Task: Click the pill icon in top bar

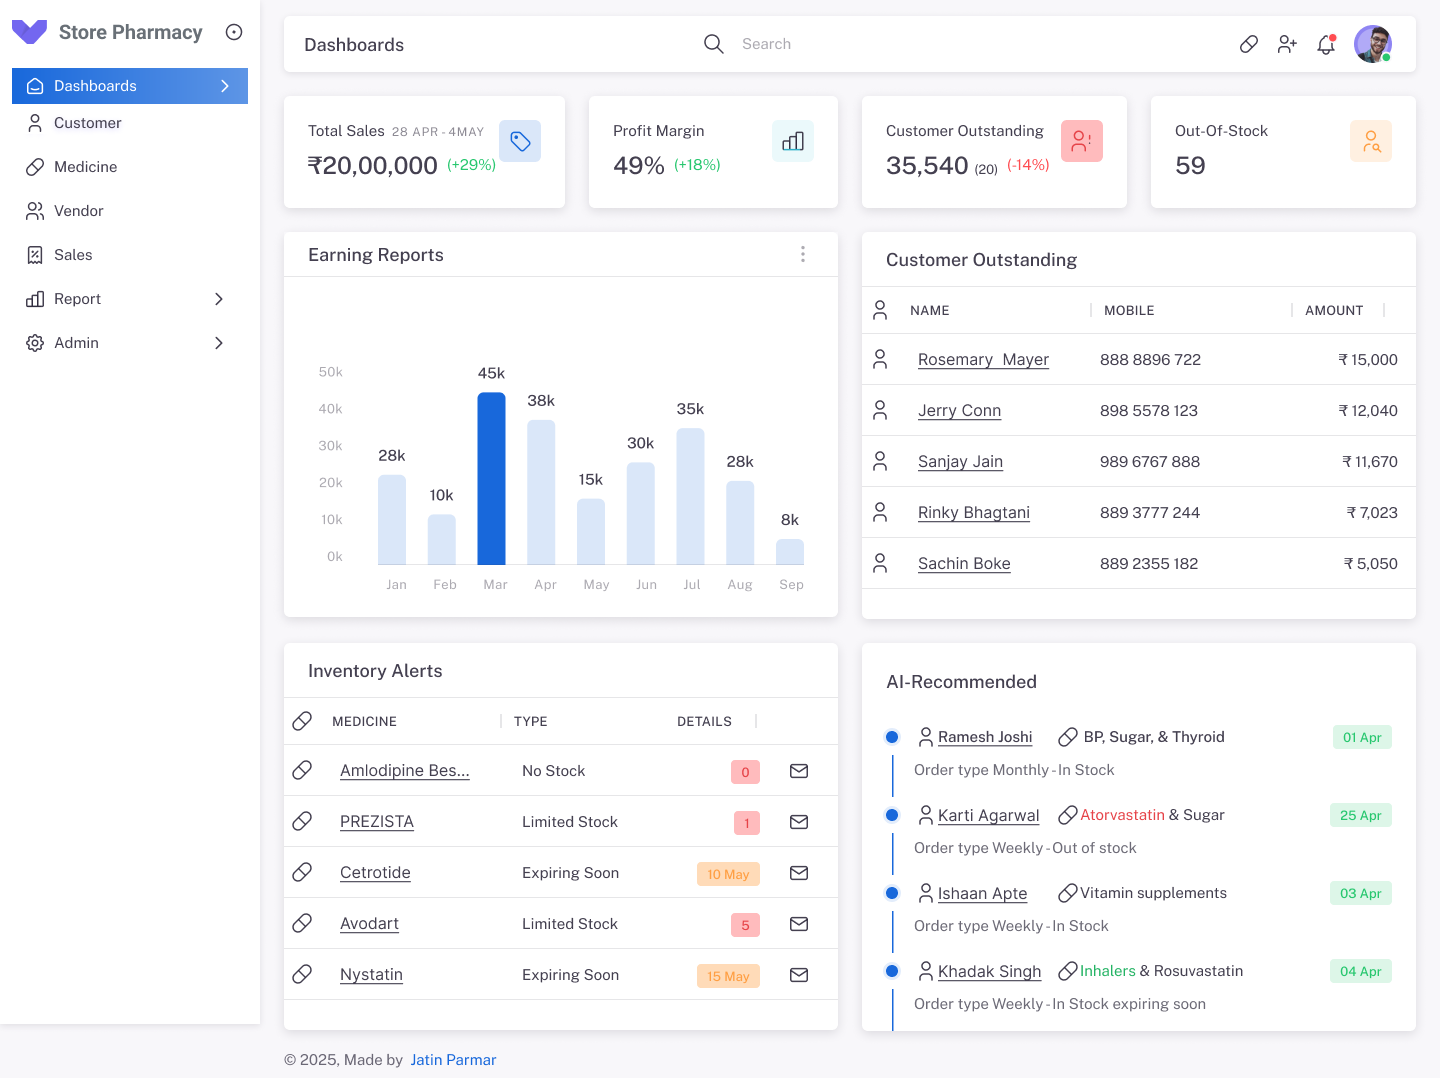Action: 1249,44
